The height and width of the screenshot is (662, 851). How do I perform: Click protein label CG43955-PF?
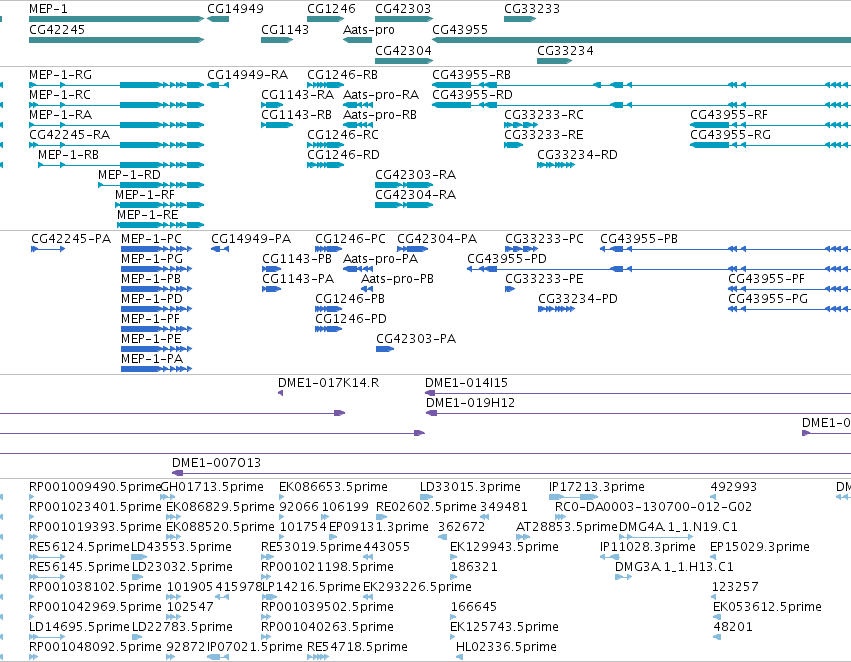(x=766, y=279)
